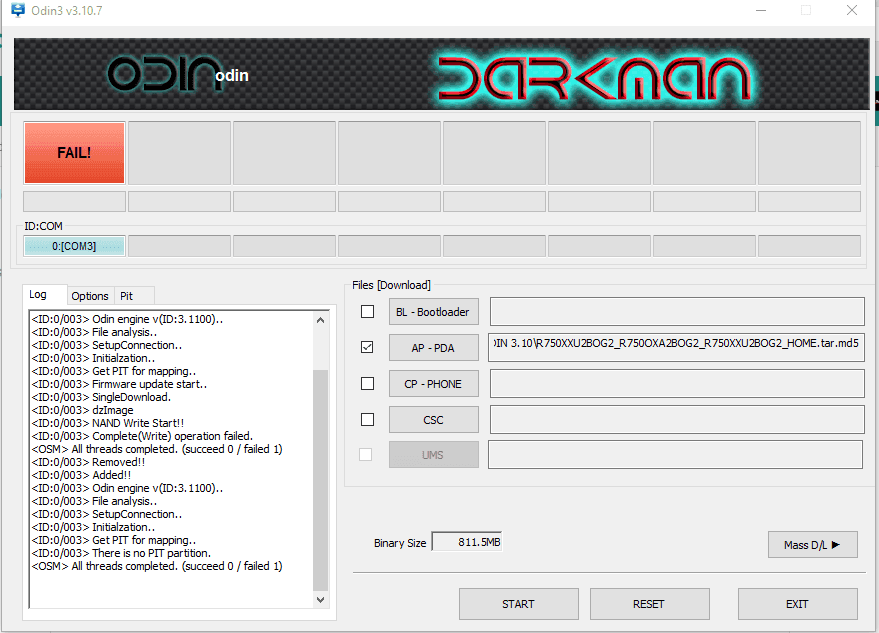Image resolution: width=879 pixels, height=633 pixels.
Task: Click the log vertical scrollbar thumb
Action: point(321,480)
